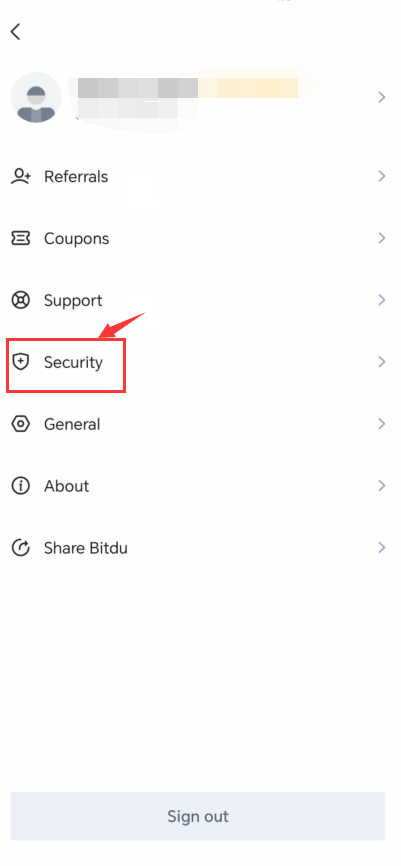
Task: Open the chevron next to Security
Action: tap(381, 362)
